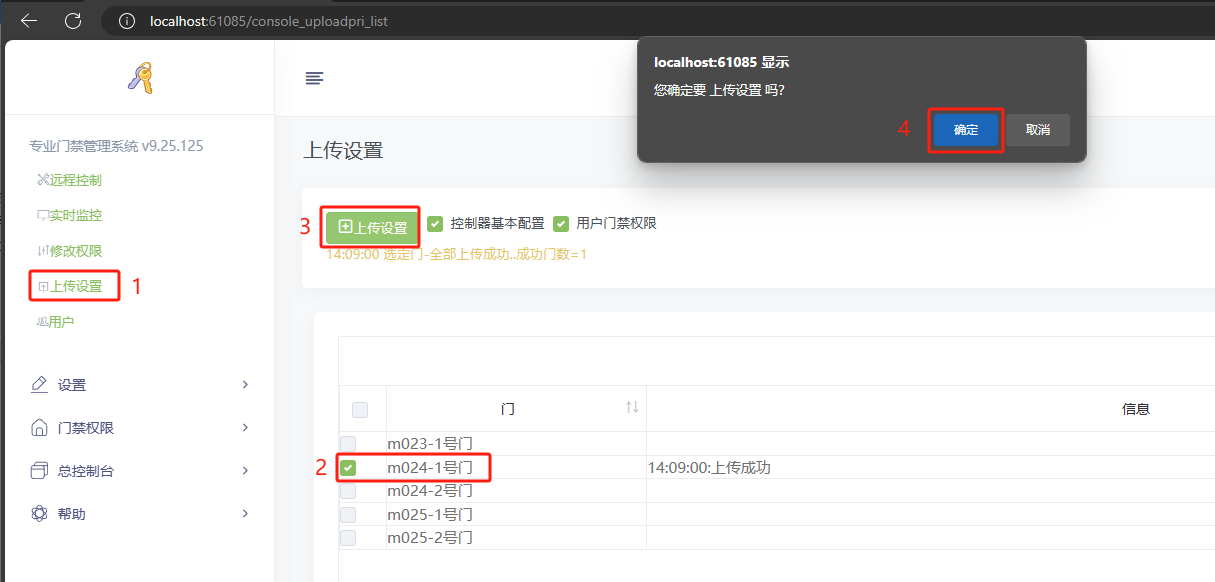Expand the 帮助 menu chevron
This screenshot has height=582, width=1215.
(x=245, y=514)
